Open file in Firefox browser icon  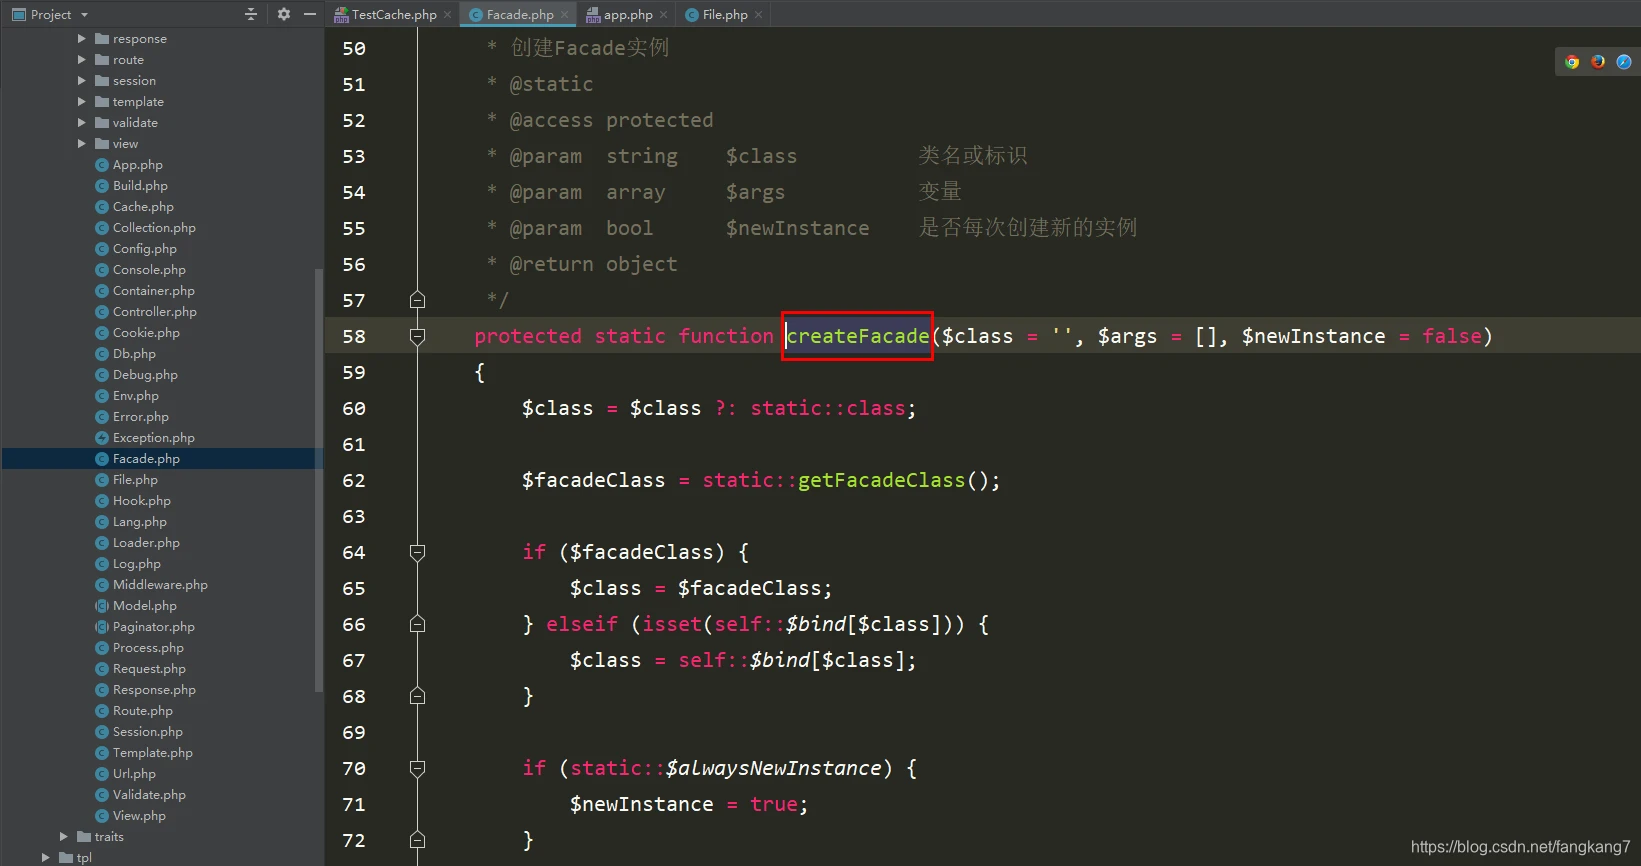(x=1598, y=62)
